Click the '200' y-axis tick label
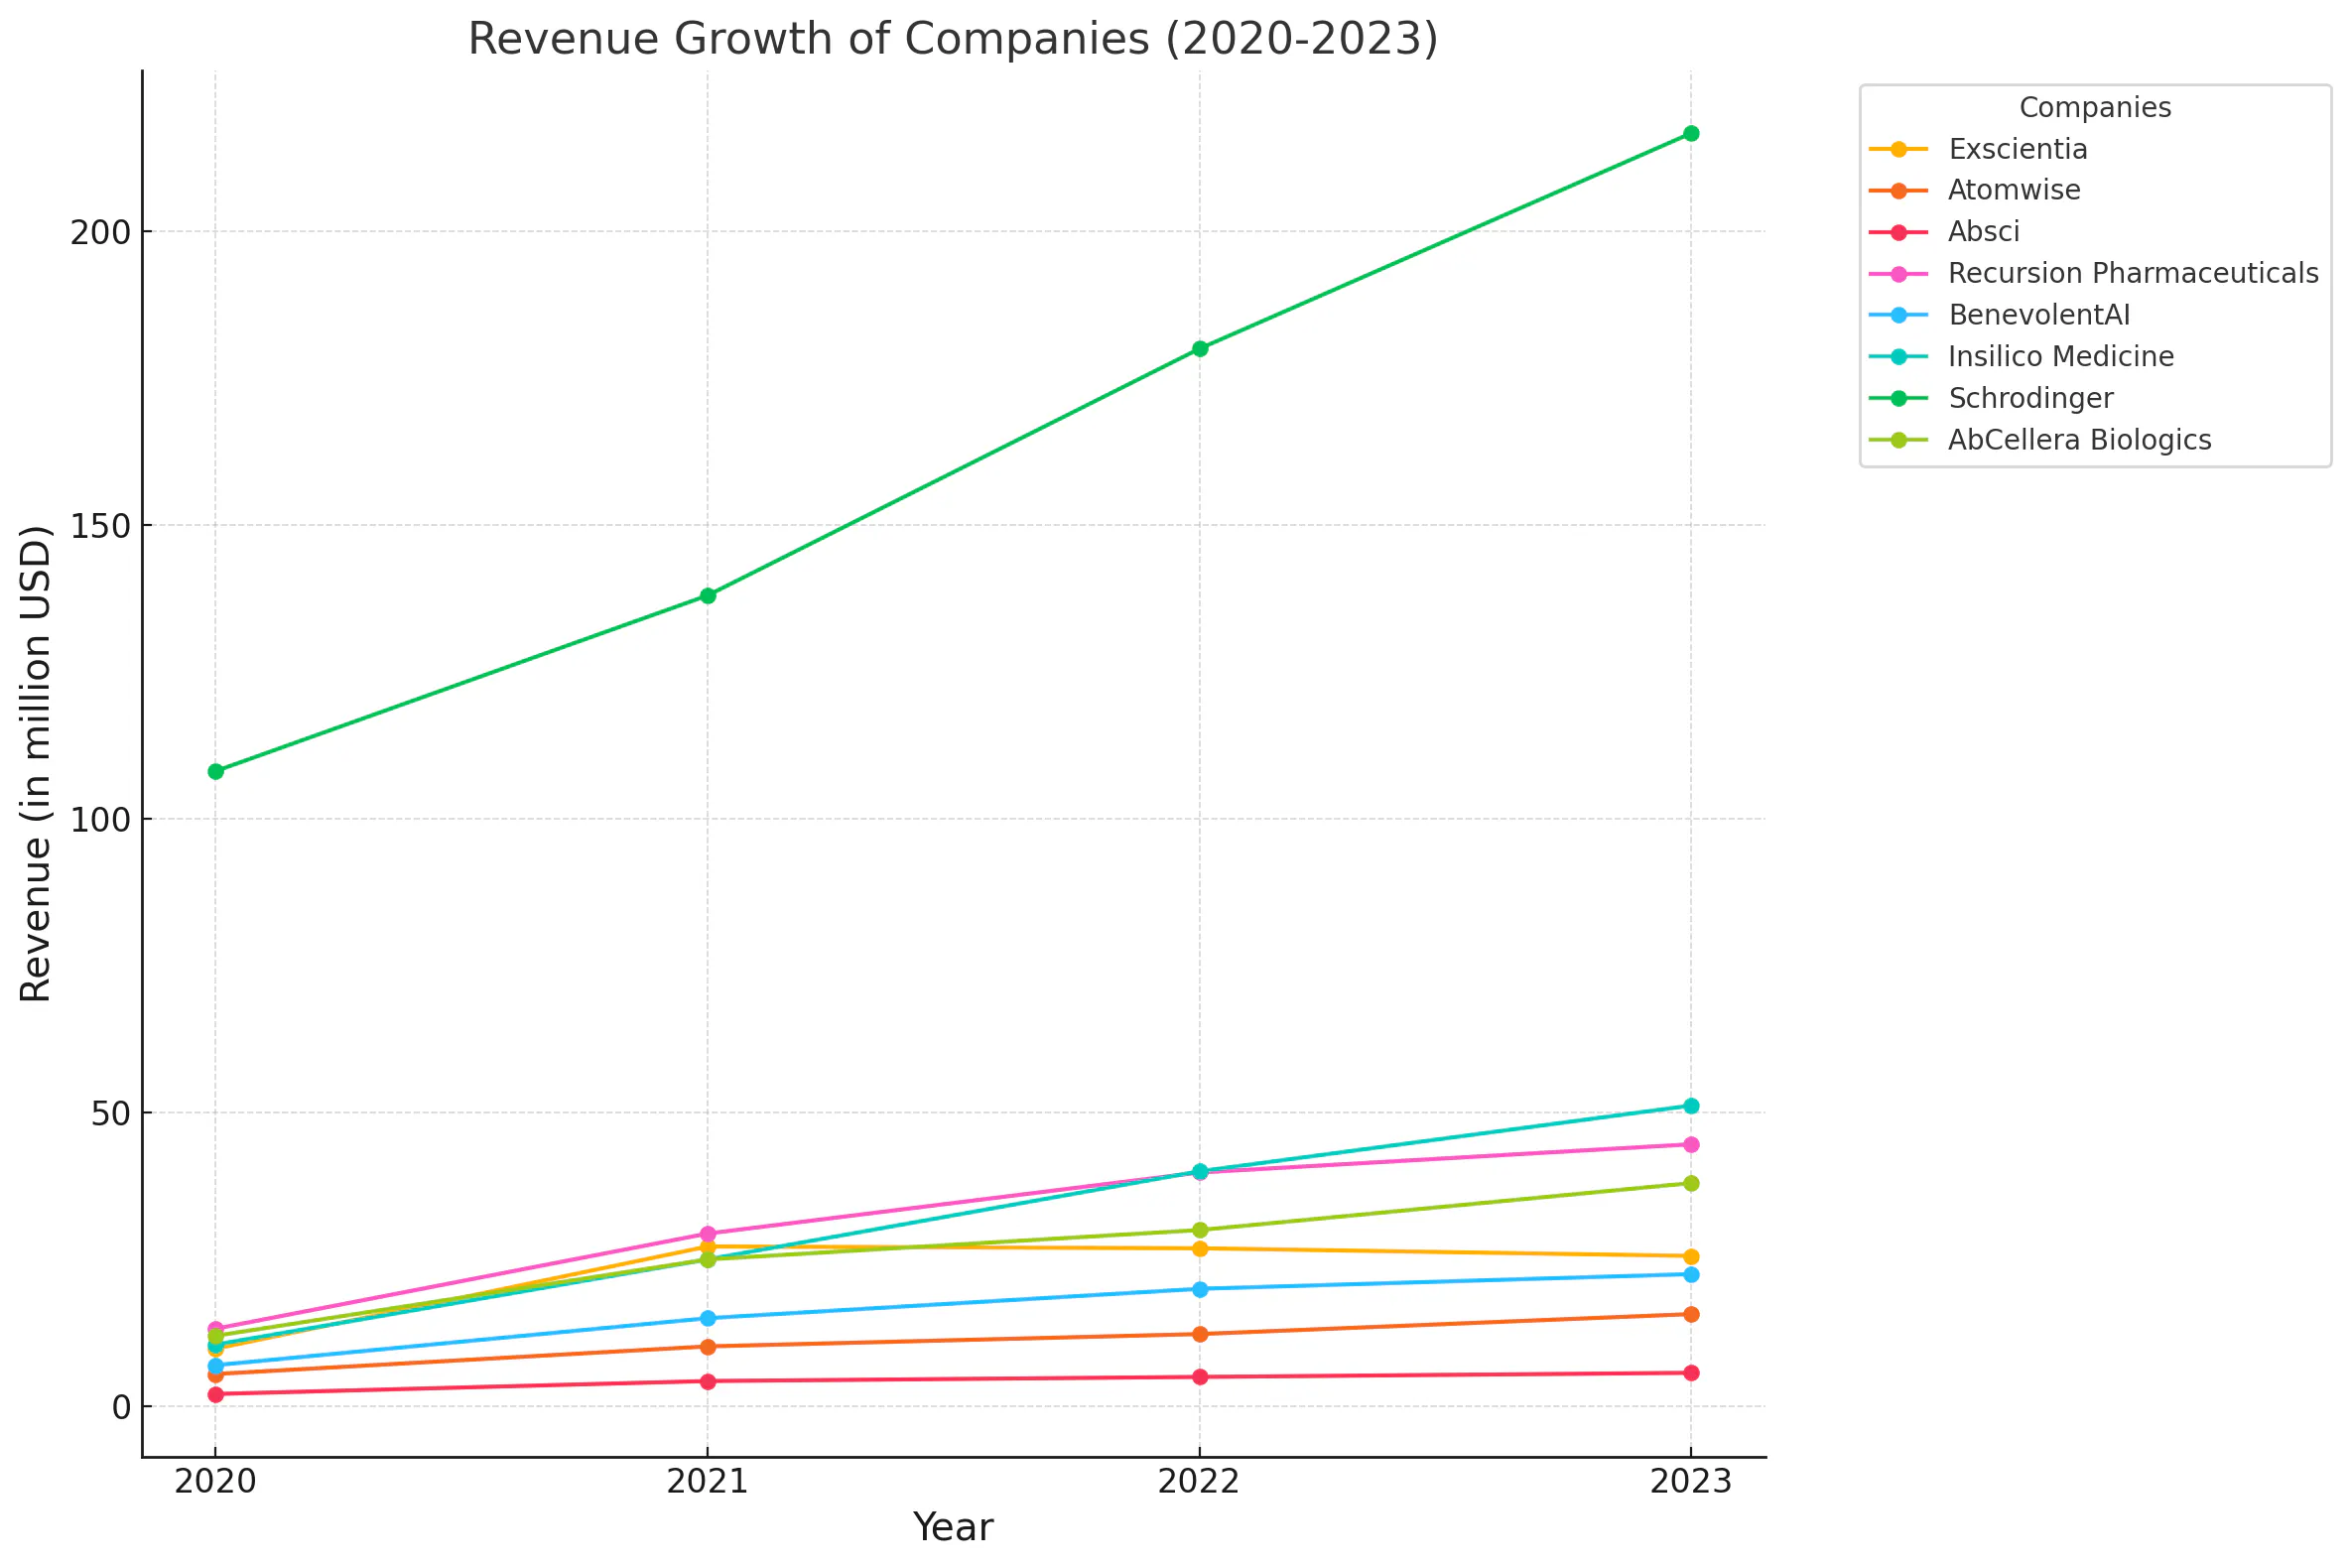The image size is (2350, 1568). click(x=101, y=233)
